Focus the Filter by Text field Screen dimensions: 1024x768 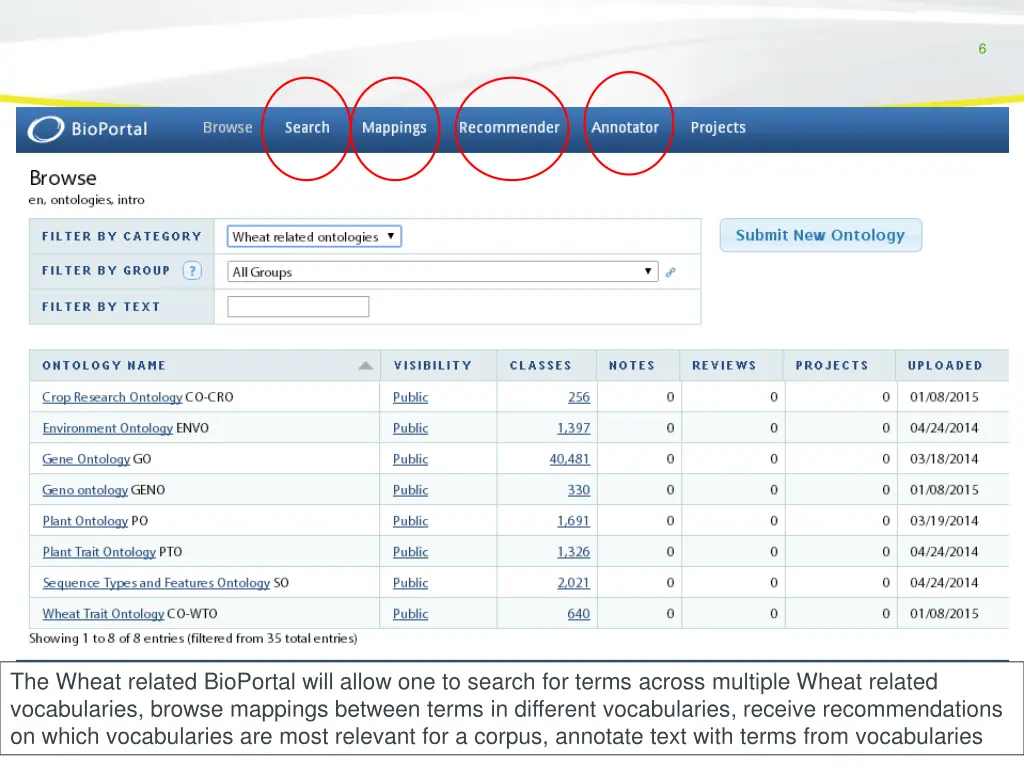[298, 306]
